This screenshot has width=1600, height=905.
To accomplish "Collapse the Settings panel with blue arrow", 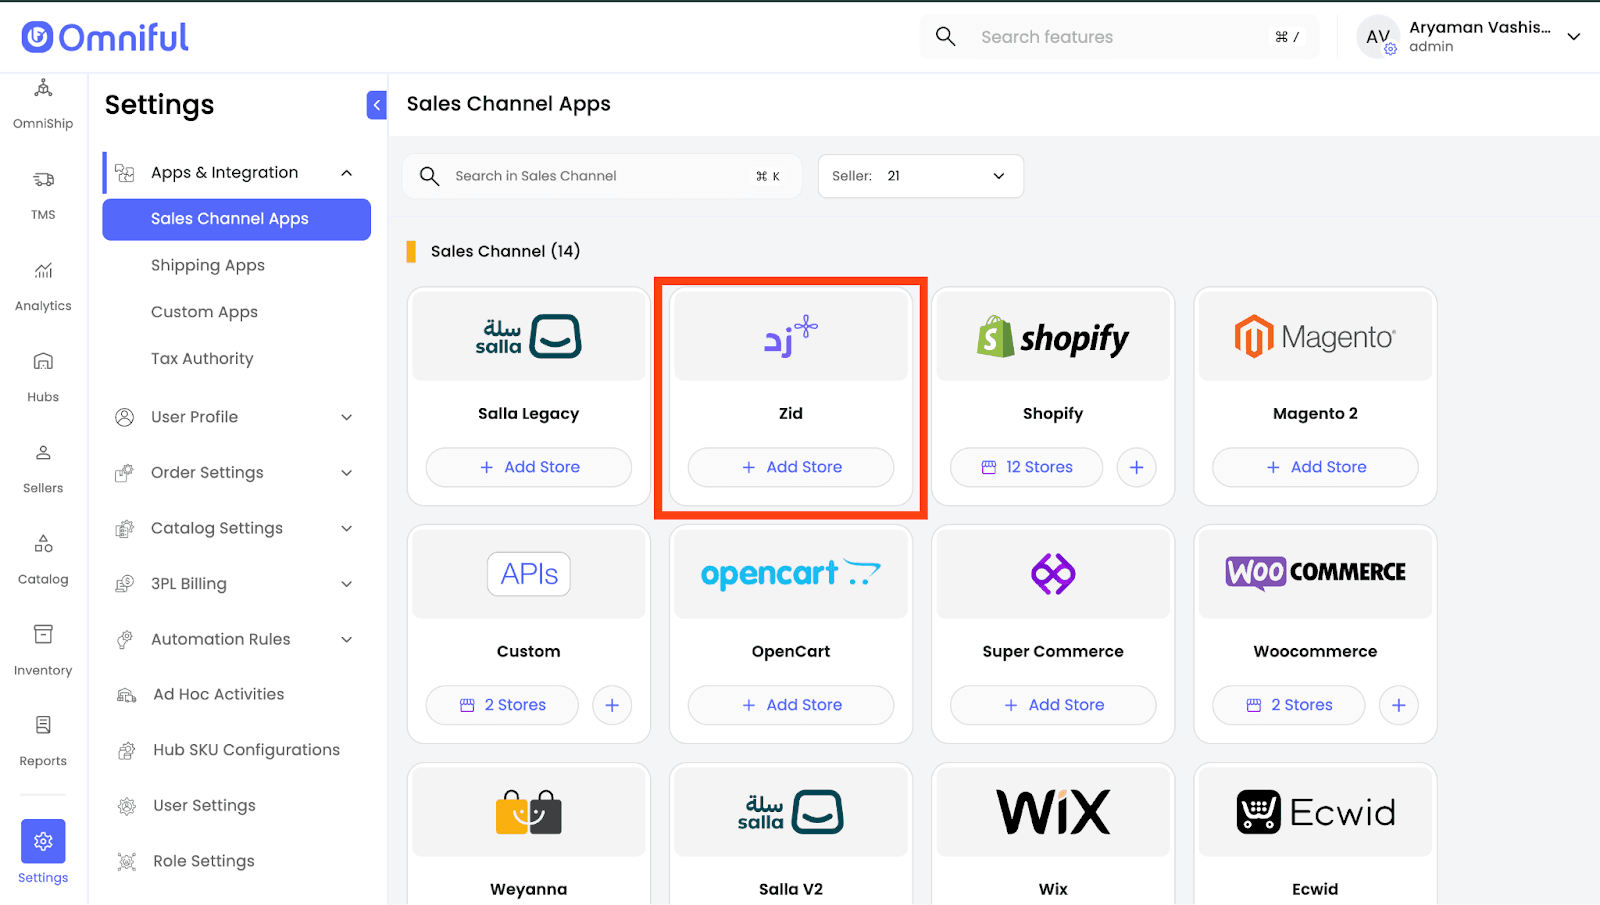I will [x=377, y=105].
